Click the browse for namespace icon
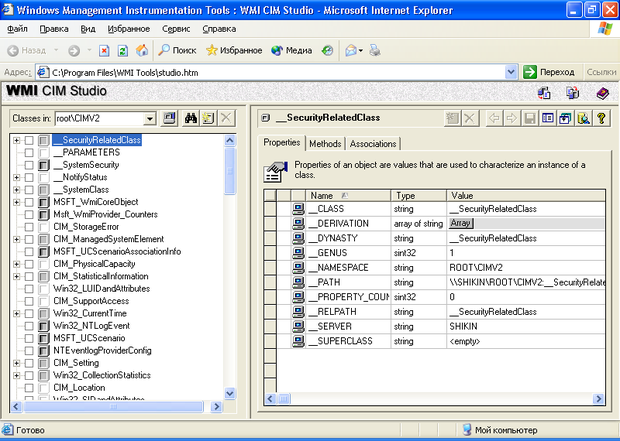 [170, 118]
